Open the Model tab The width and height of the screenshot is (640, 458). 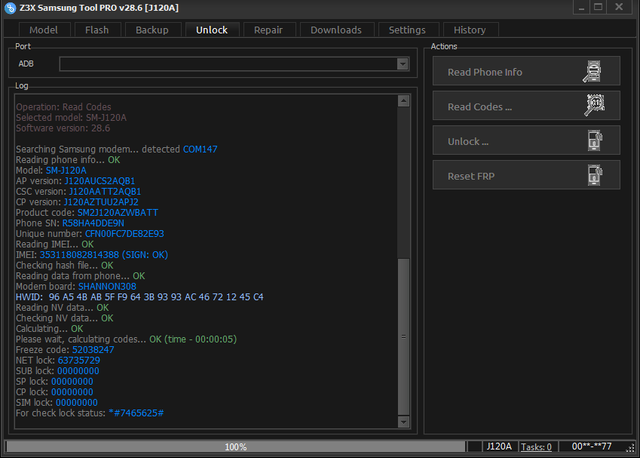(x=44, y=30)
